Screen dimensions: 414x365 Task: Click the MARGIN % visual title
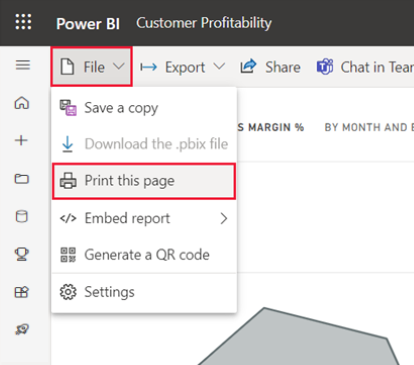point(270,127)
